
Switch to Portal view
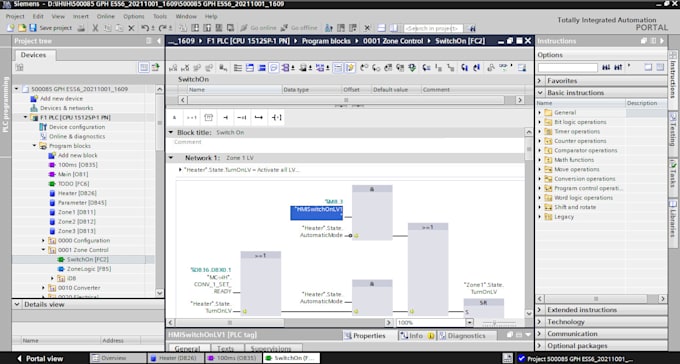40,359
